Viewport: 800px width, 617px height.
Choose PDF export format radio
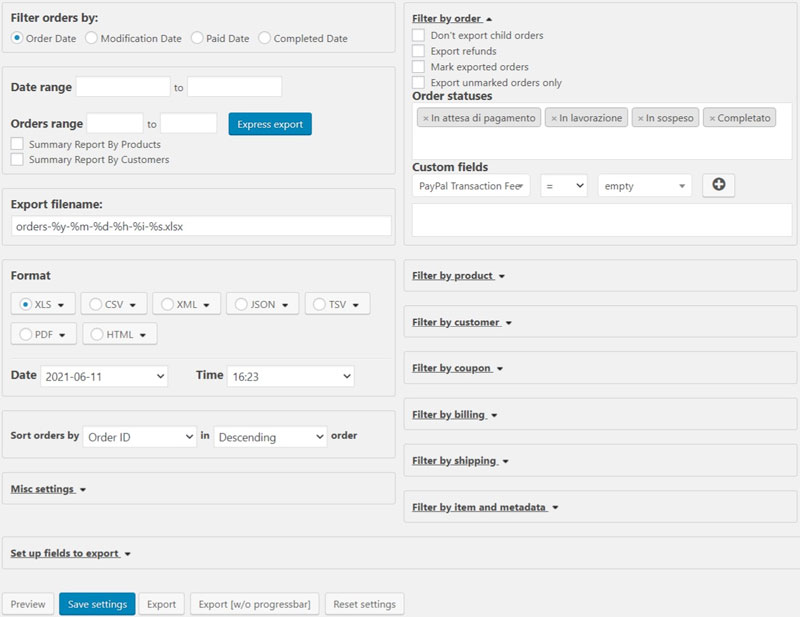point(26,334)
